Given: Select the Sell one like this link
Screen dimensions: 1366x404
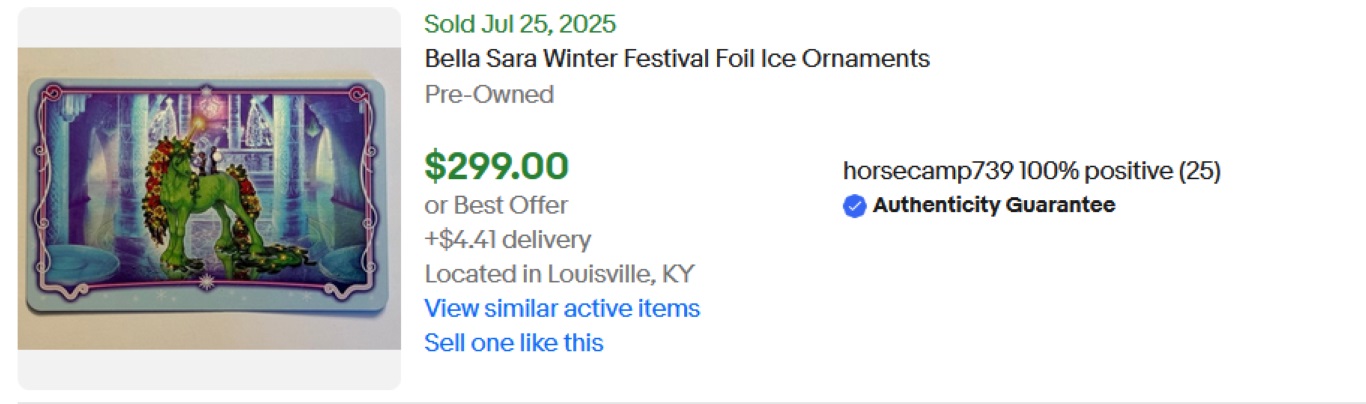Looking at the screenshot, I should pyautogui.click(x=514, y=343).
